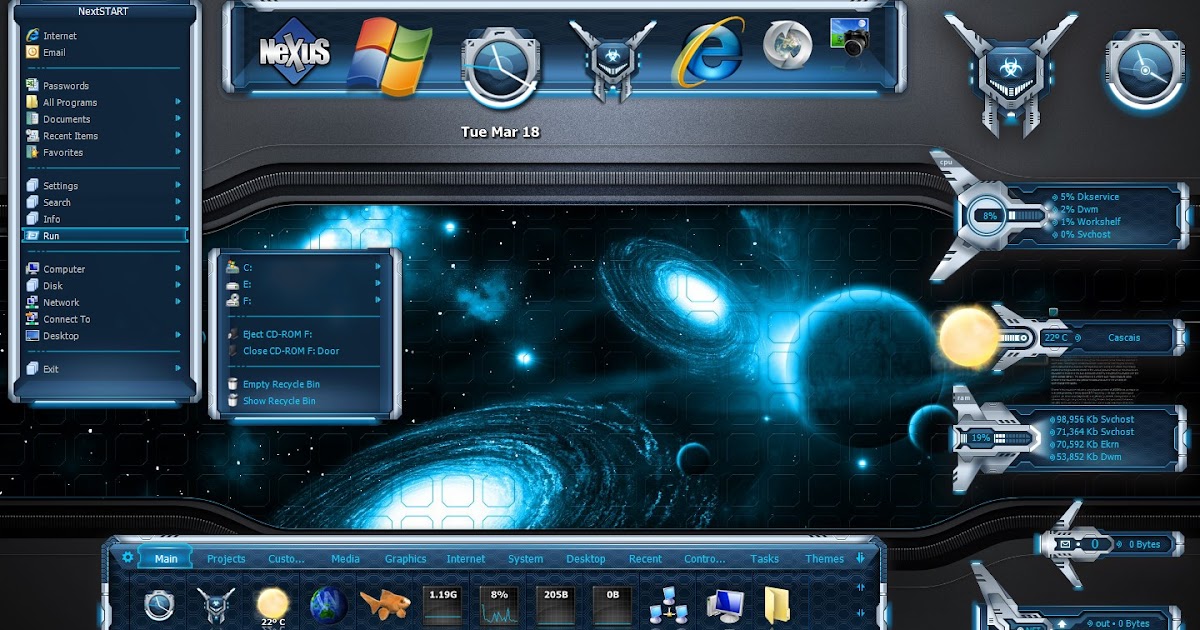Open the Recent tab

[x=645, y=559]
